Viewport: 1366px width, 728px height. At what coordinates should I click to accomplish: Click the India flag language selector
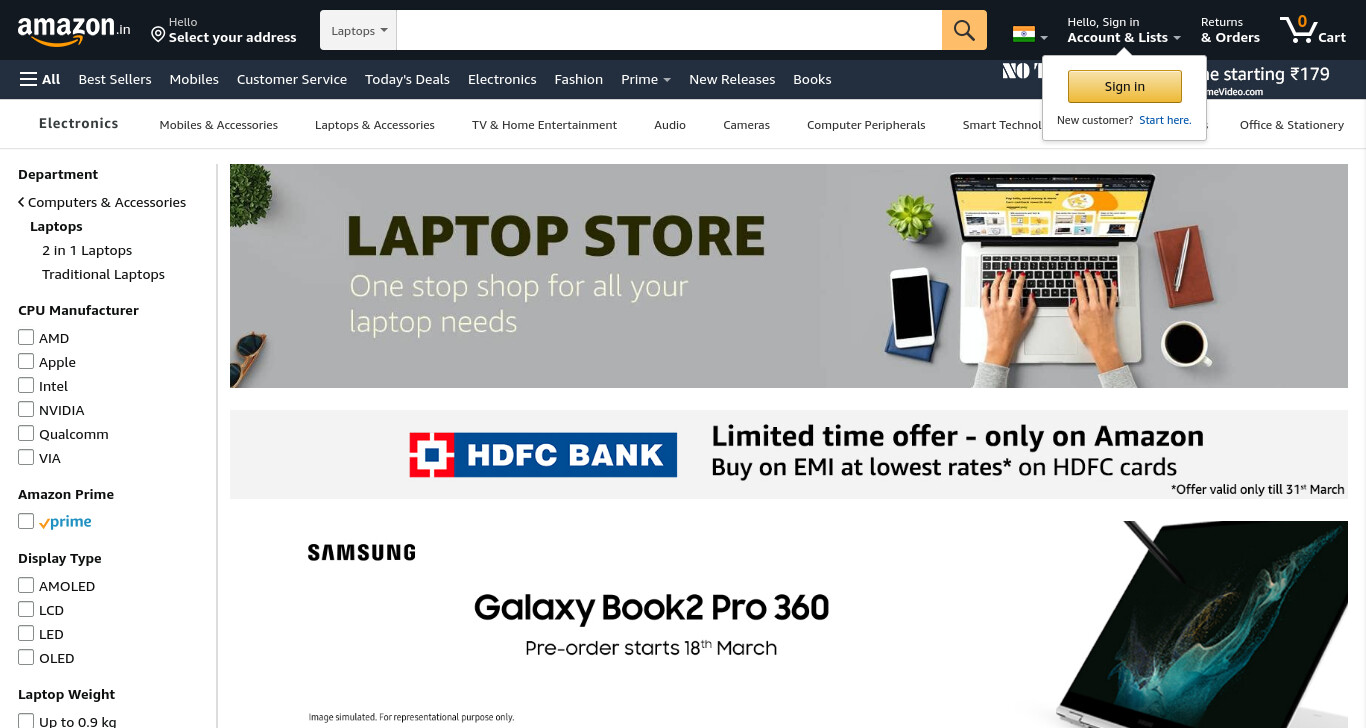click(x=1030, y=34)
